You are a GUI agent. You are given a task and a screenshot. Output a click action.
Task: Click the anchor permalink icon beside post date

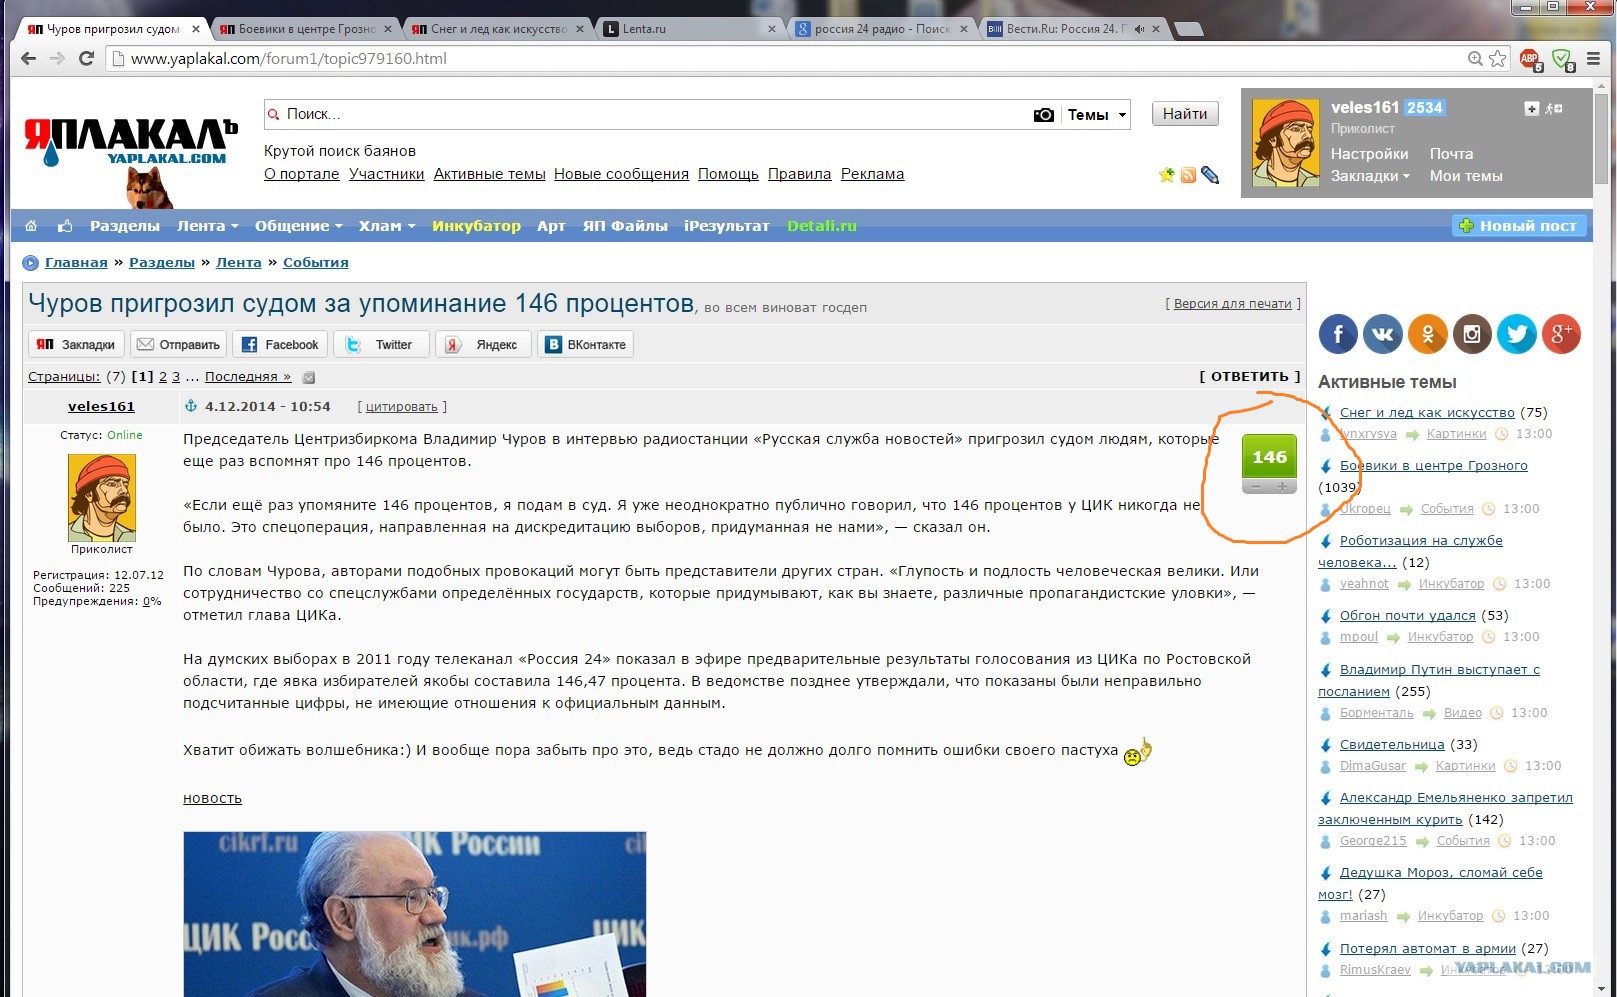point(191,406)
